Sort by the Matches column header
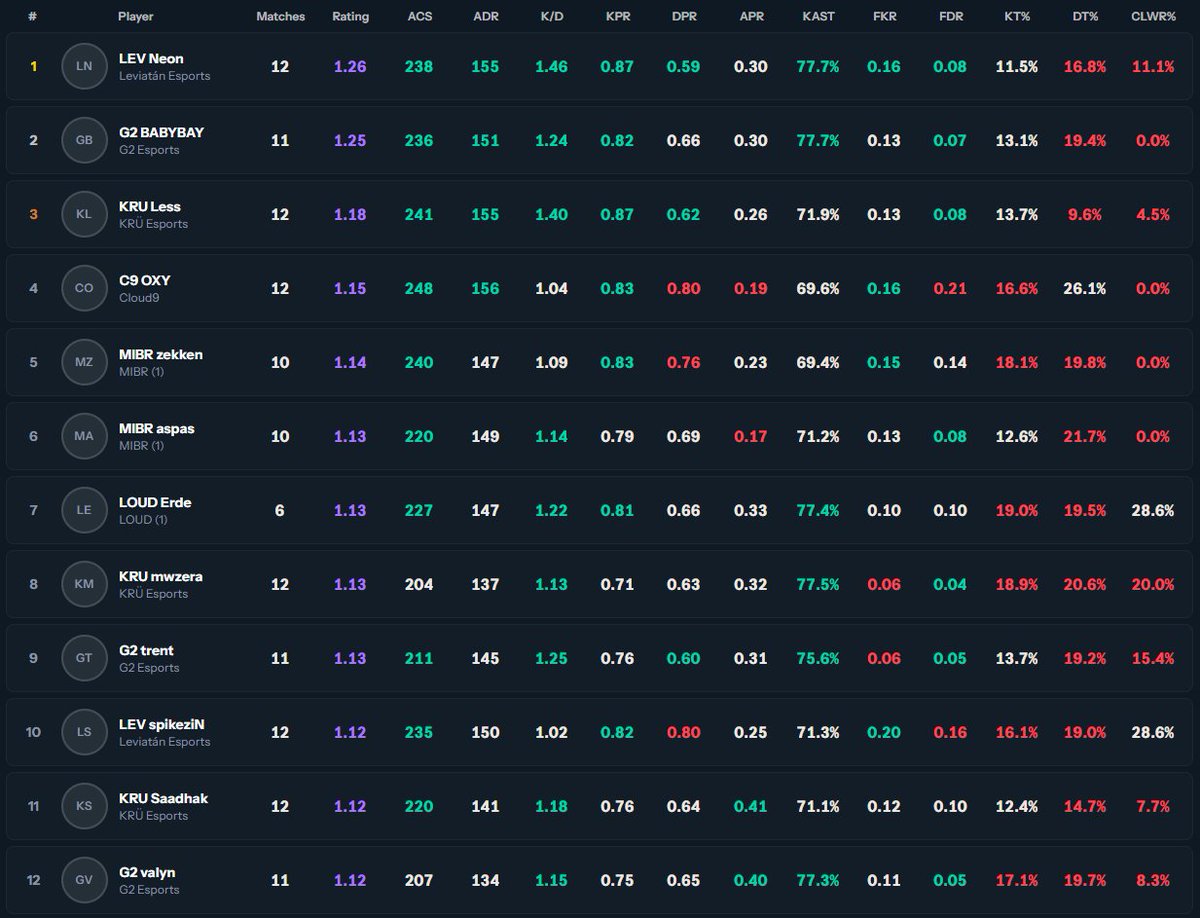This screenshot has width=1200, height=918. coord(281,17)
